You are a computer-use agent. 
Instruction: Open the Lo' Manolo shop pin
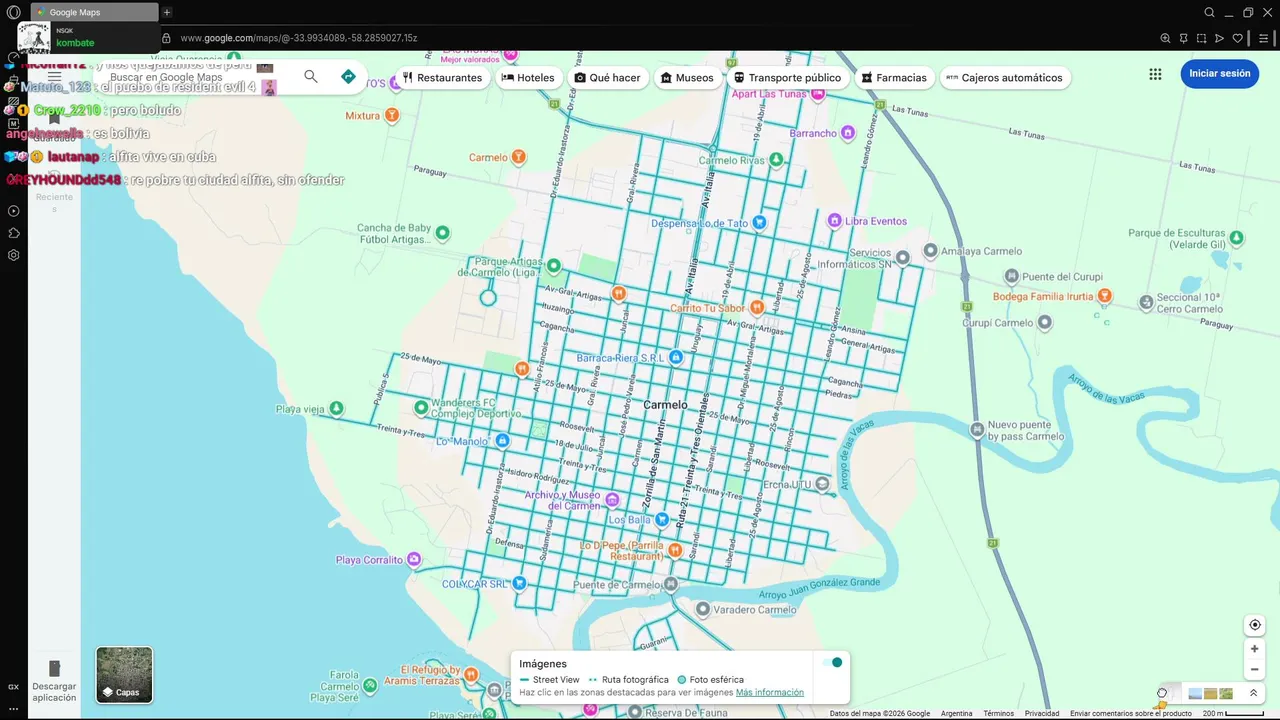click(x=502, y=441)
